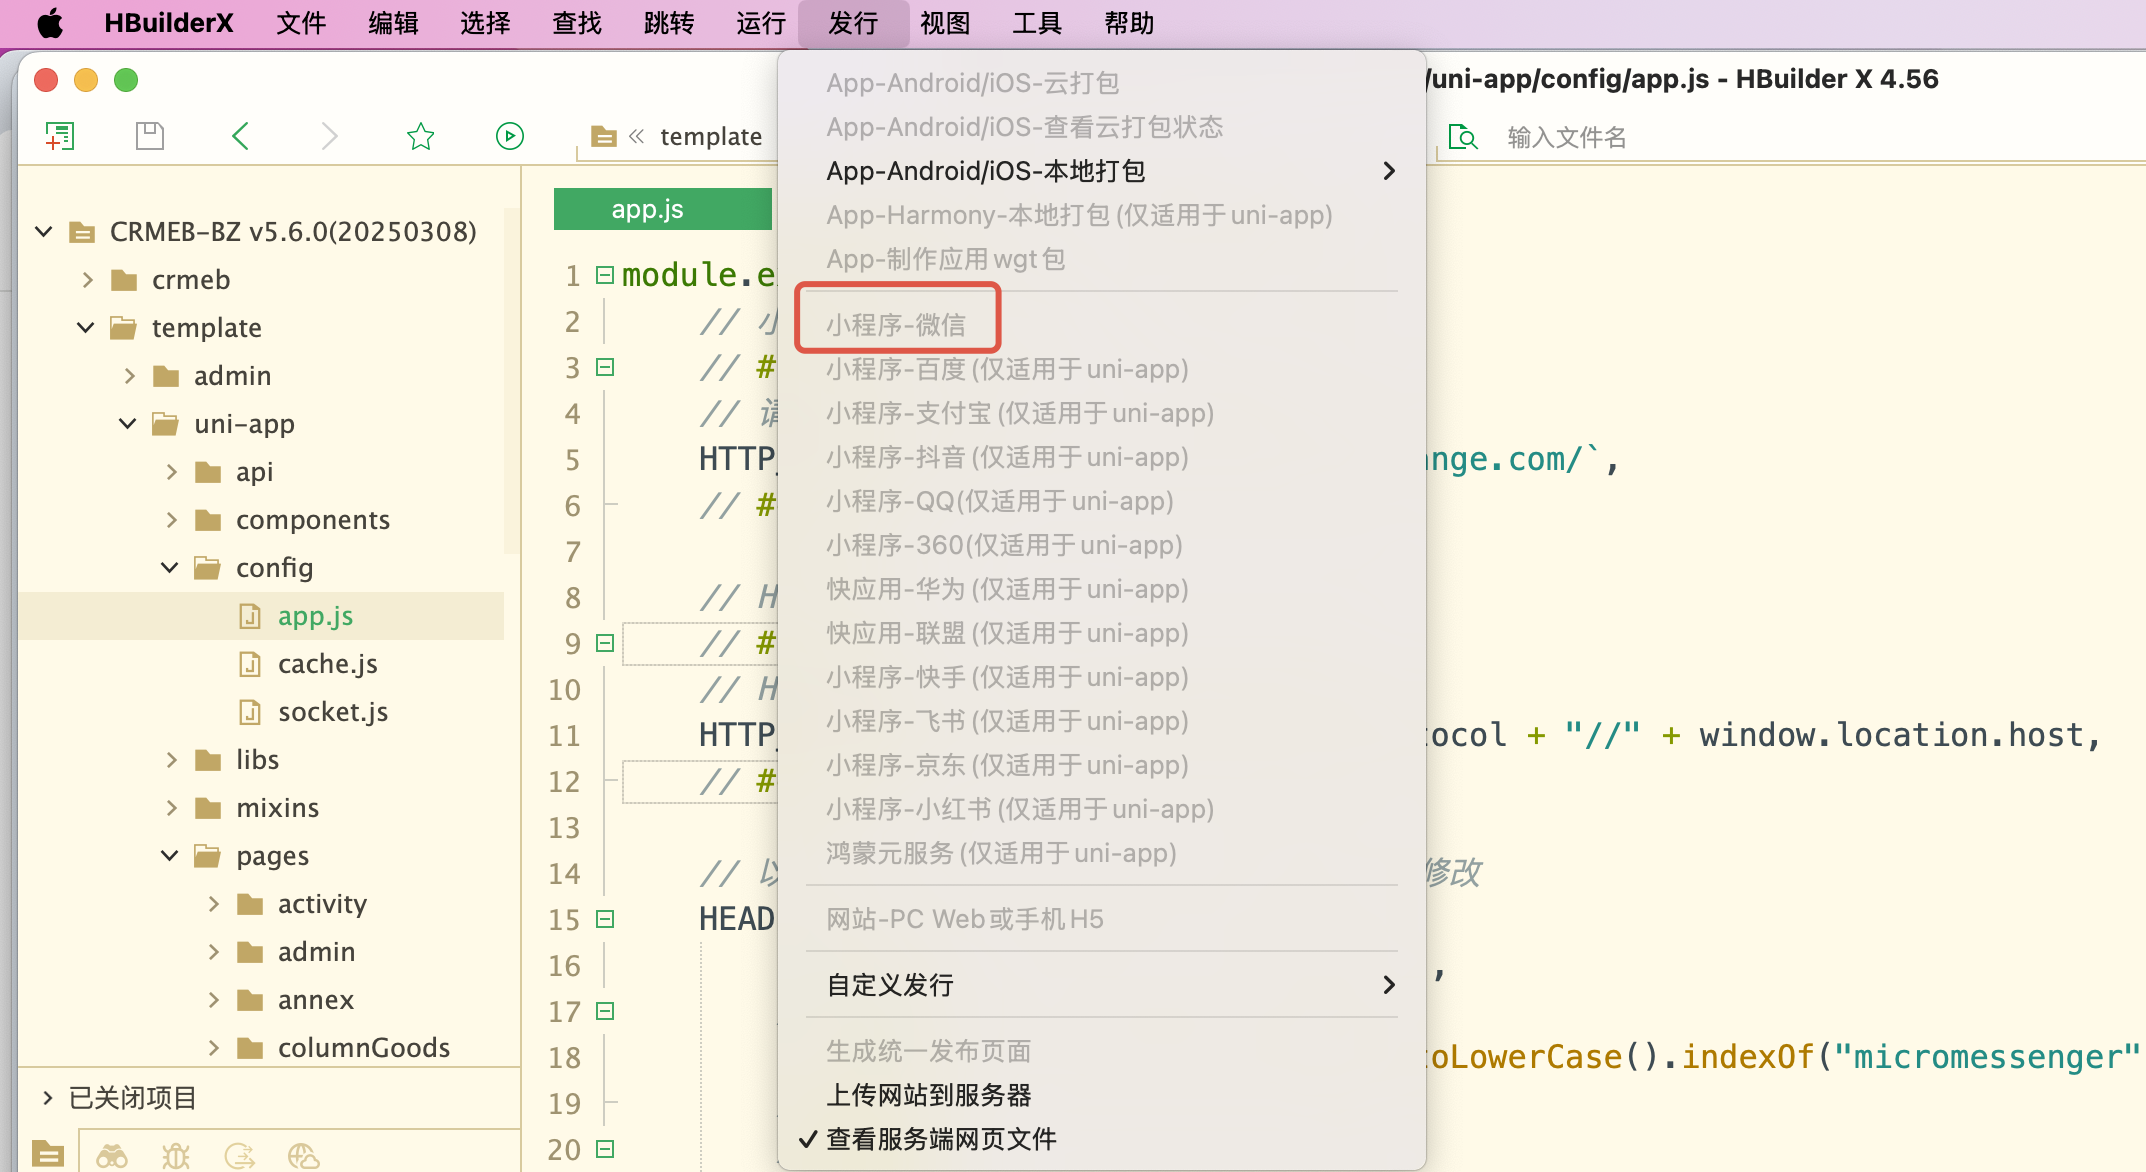
Task: Click the binoculars search icon at the bottom
Action: click(112, 1156)
